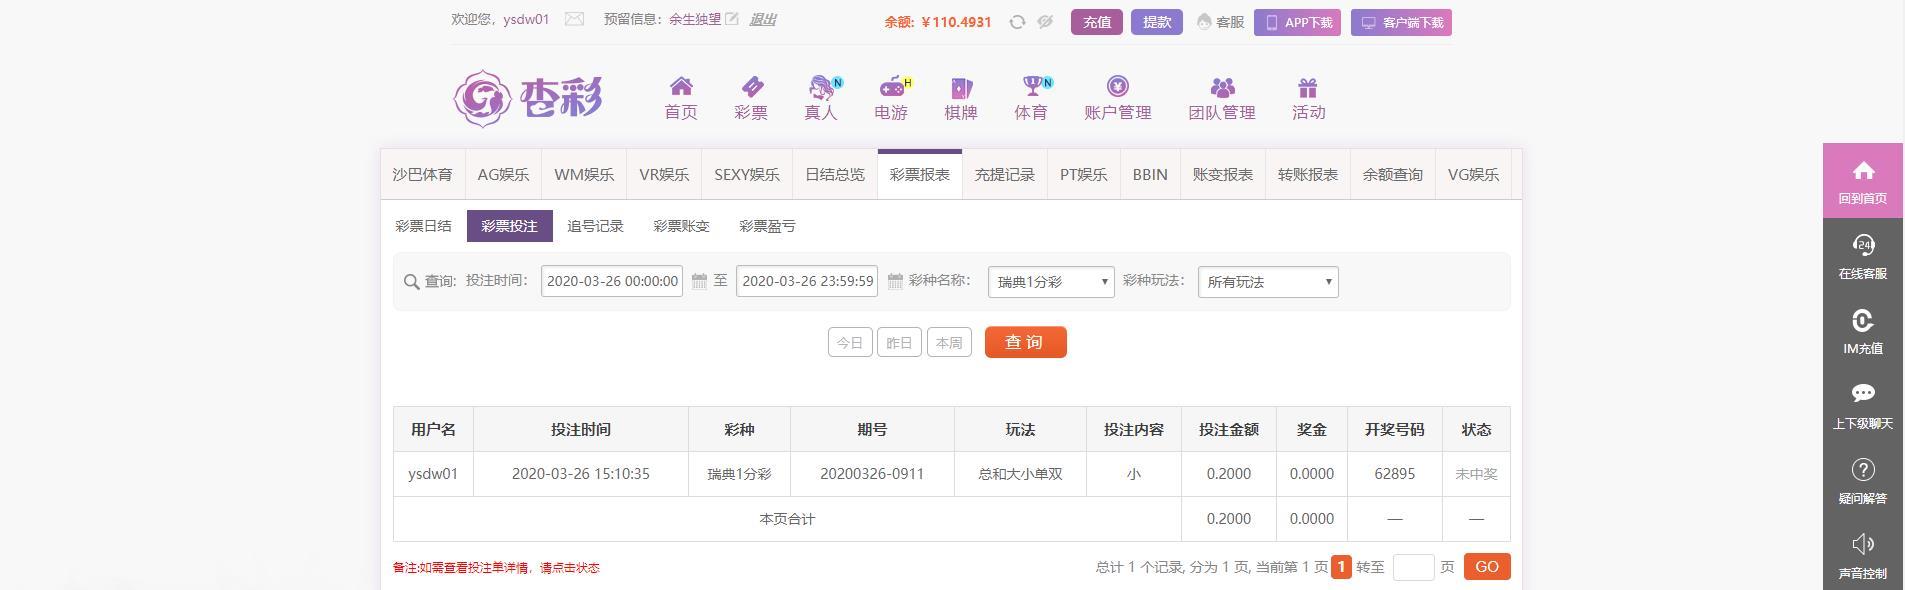Click the 本周 quick filter
The width and height of the screenshot is (1905, 590).
[x=949, y=342]
